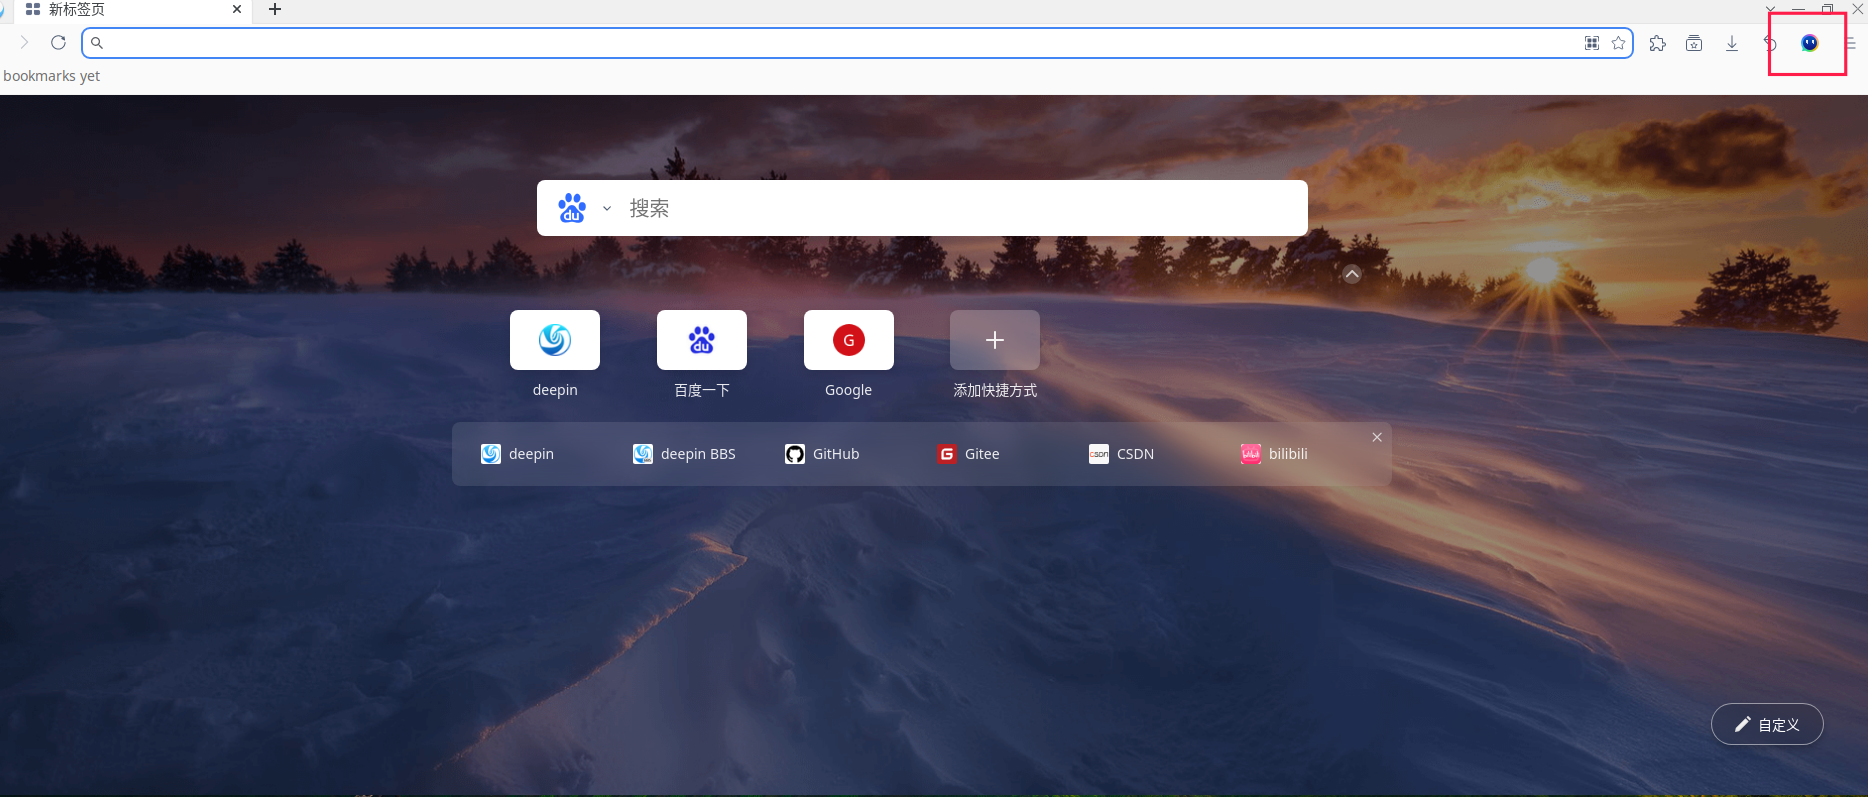Screen dimensions: 1868x797
Task: Click the forward navigation arrow
Action: point(25,42)
